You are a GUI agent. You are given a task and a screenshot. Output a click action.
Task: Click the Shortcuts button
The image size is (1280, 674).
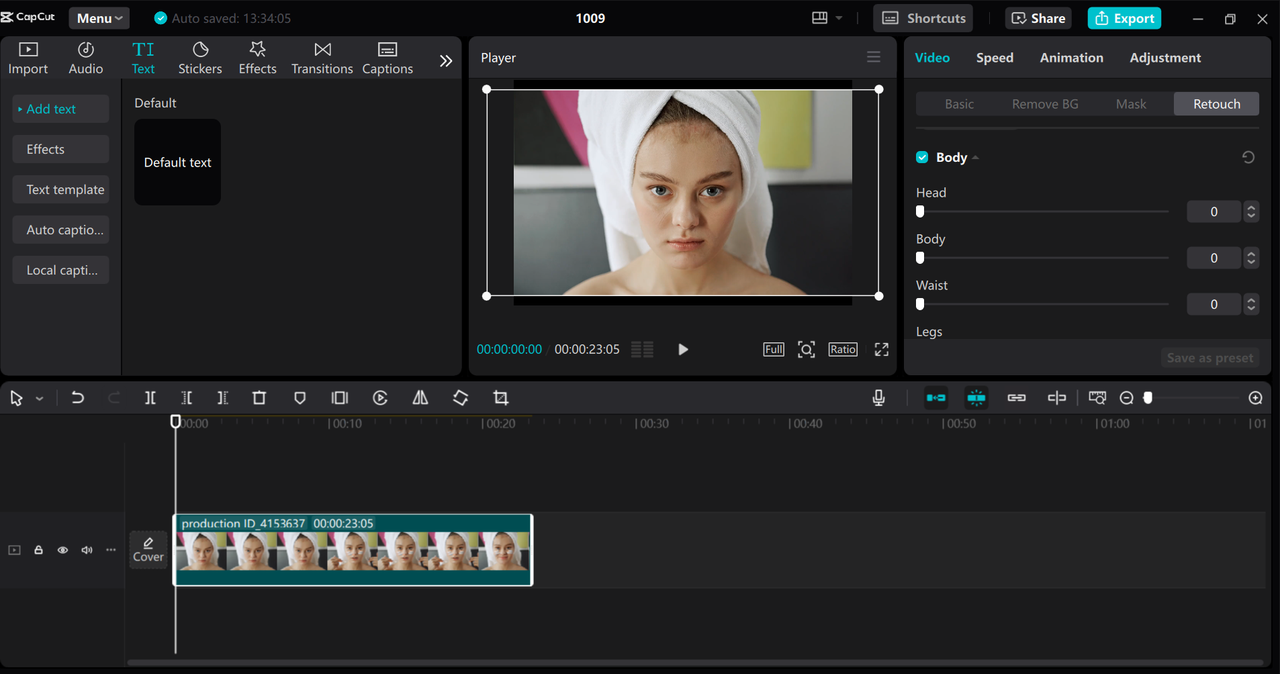click(x=923, y=18)
